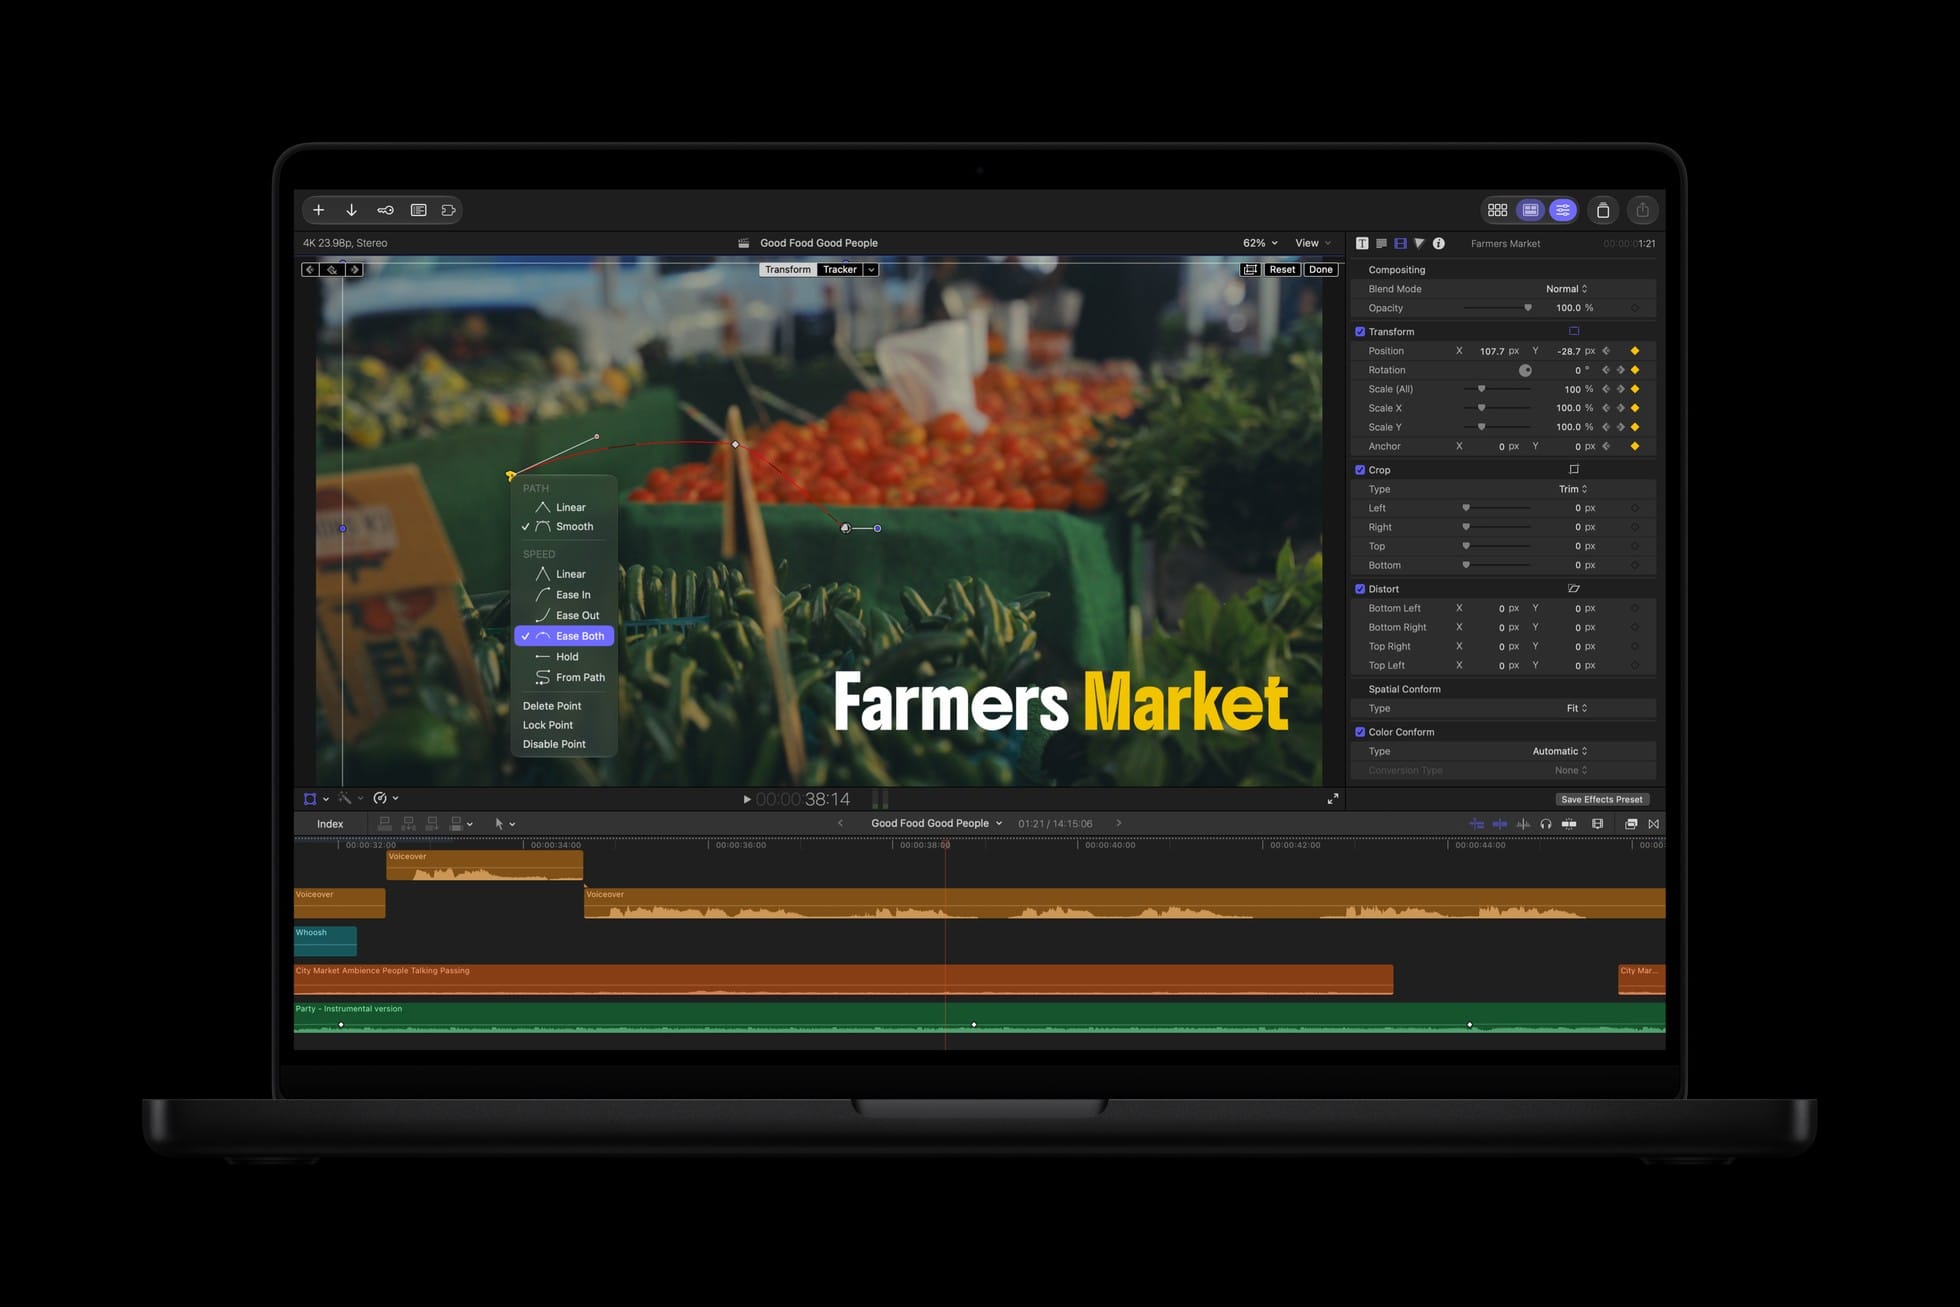Click the Scale (All) slider
1960x1307 pixels.
(x=1497, y=389)
